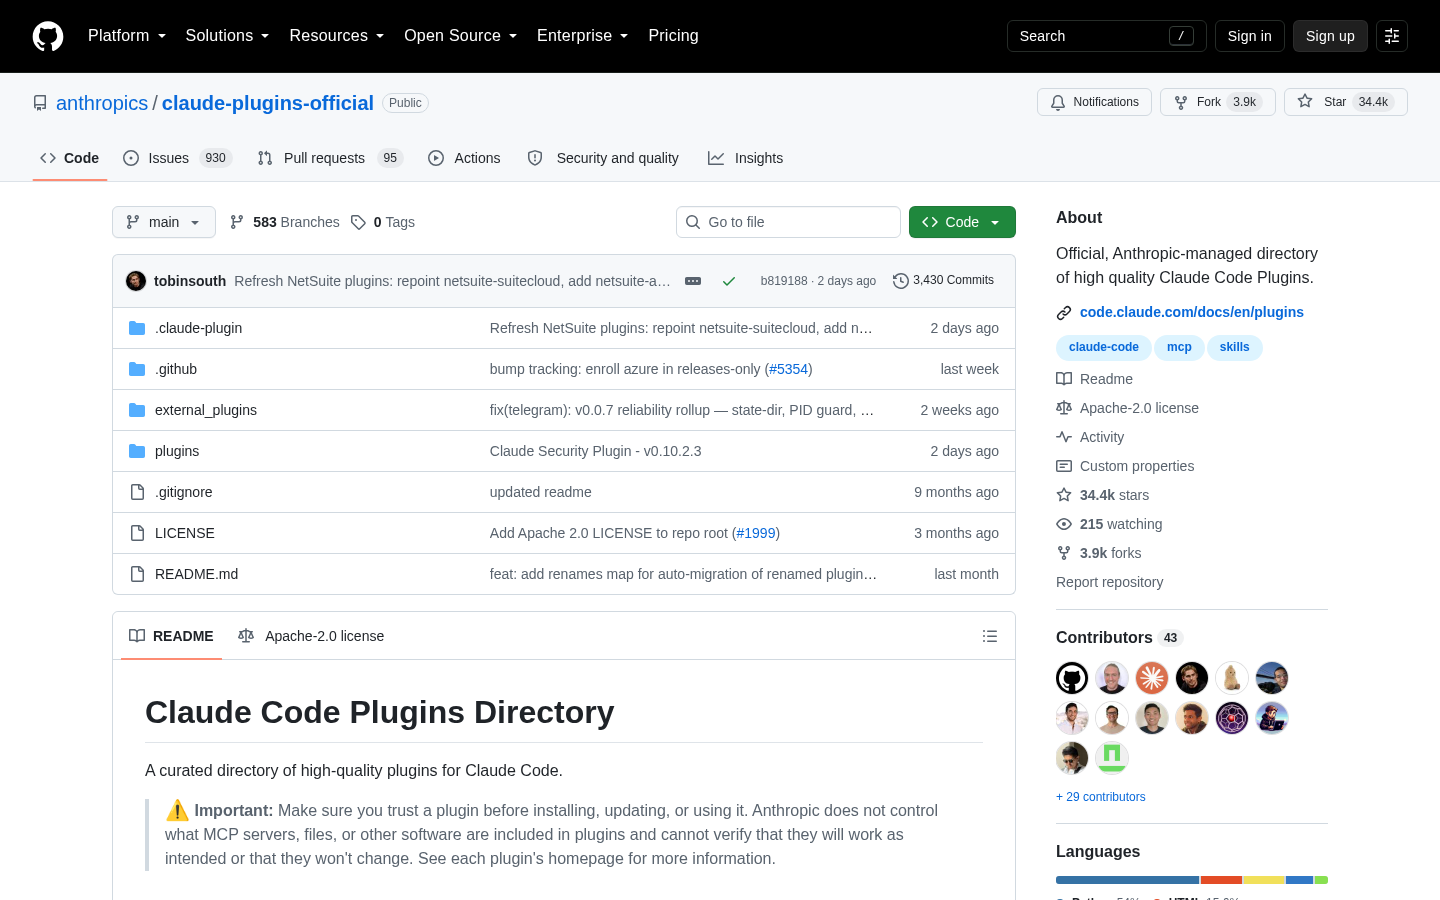The height and width of the screenshot is (900, 1440).
Task: Go to the anthropics organization
Action: pyautogui.click(x=102, y=103)
